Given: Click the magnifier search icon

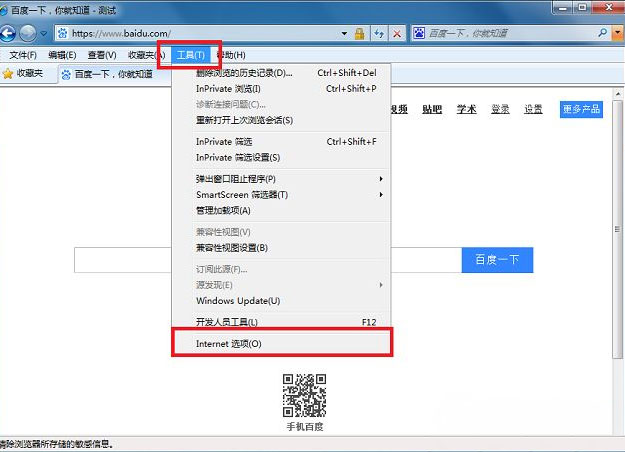Looking at the screenshot, I should coord(603,33).
